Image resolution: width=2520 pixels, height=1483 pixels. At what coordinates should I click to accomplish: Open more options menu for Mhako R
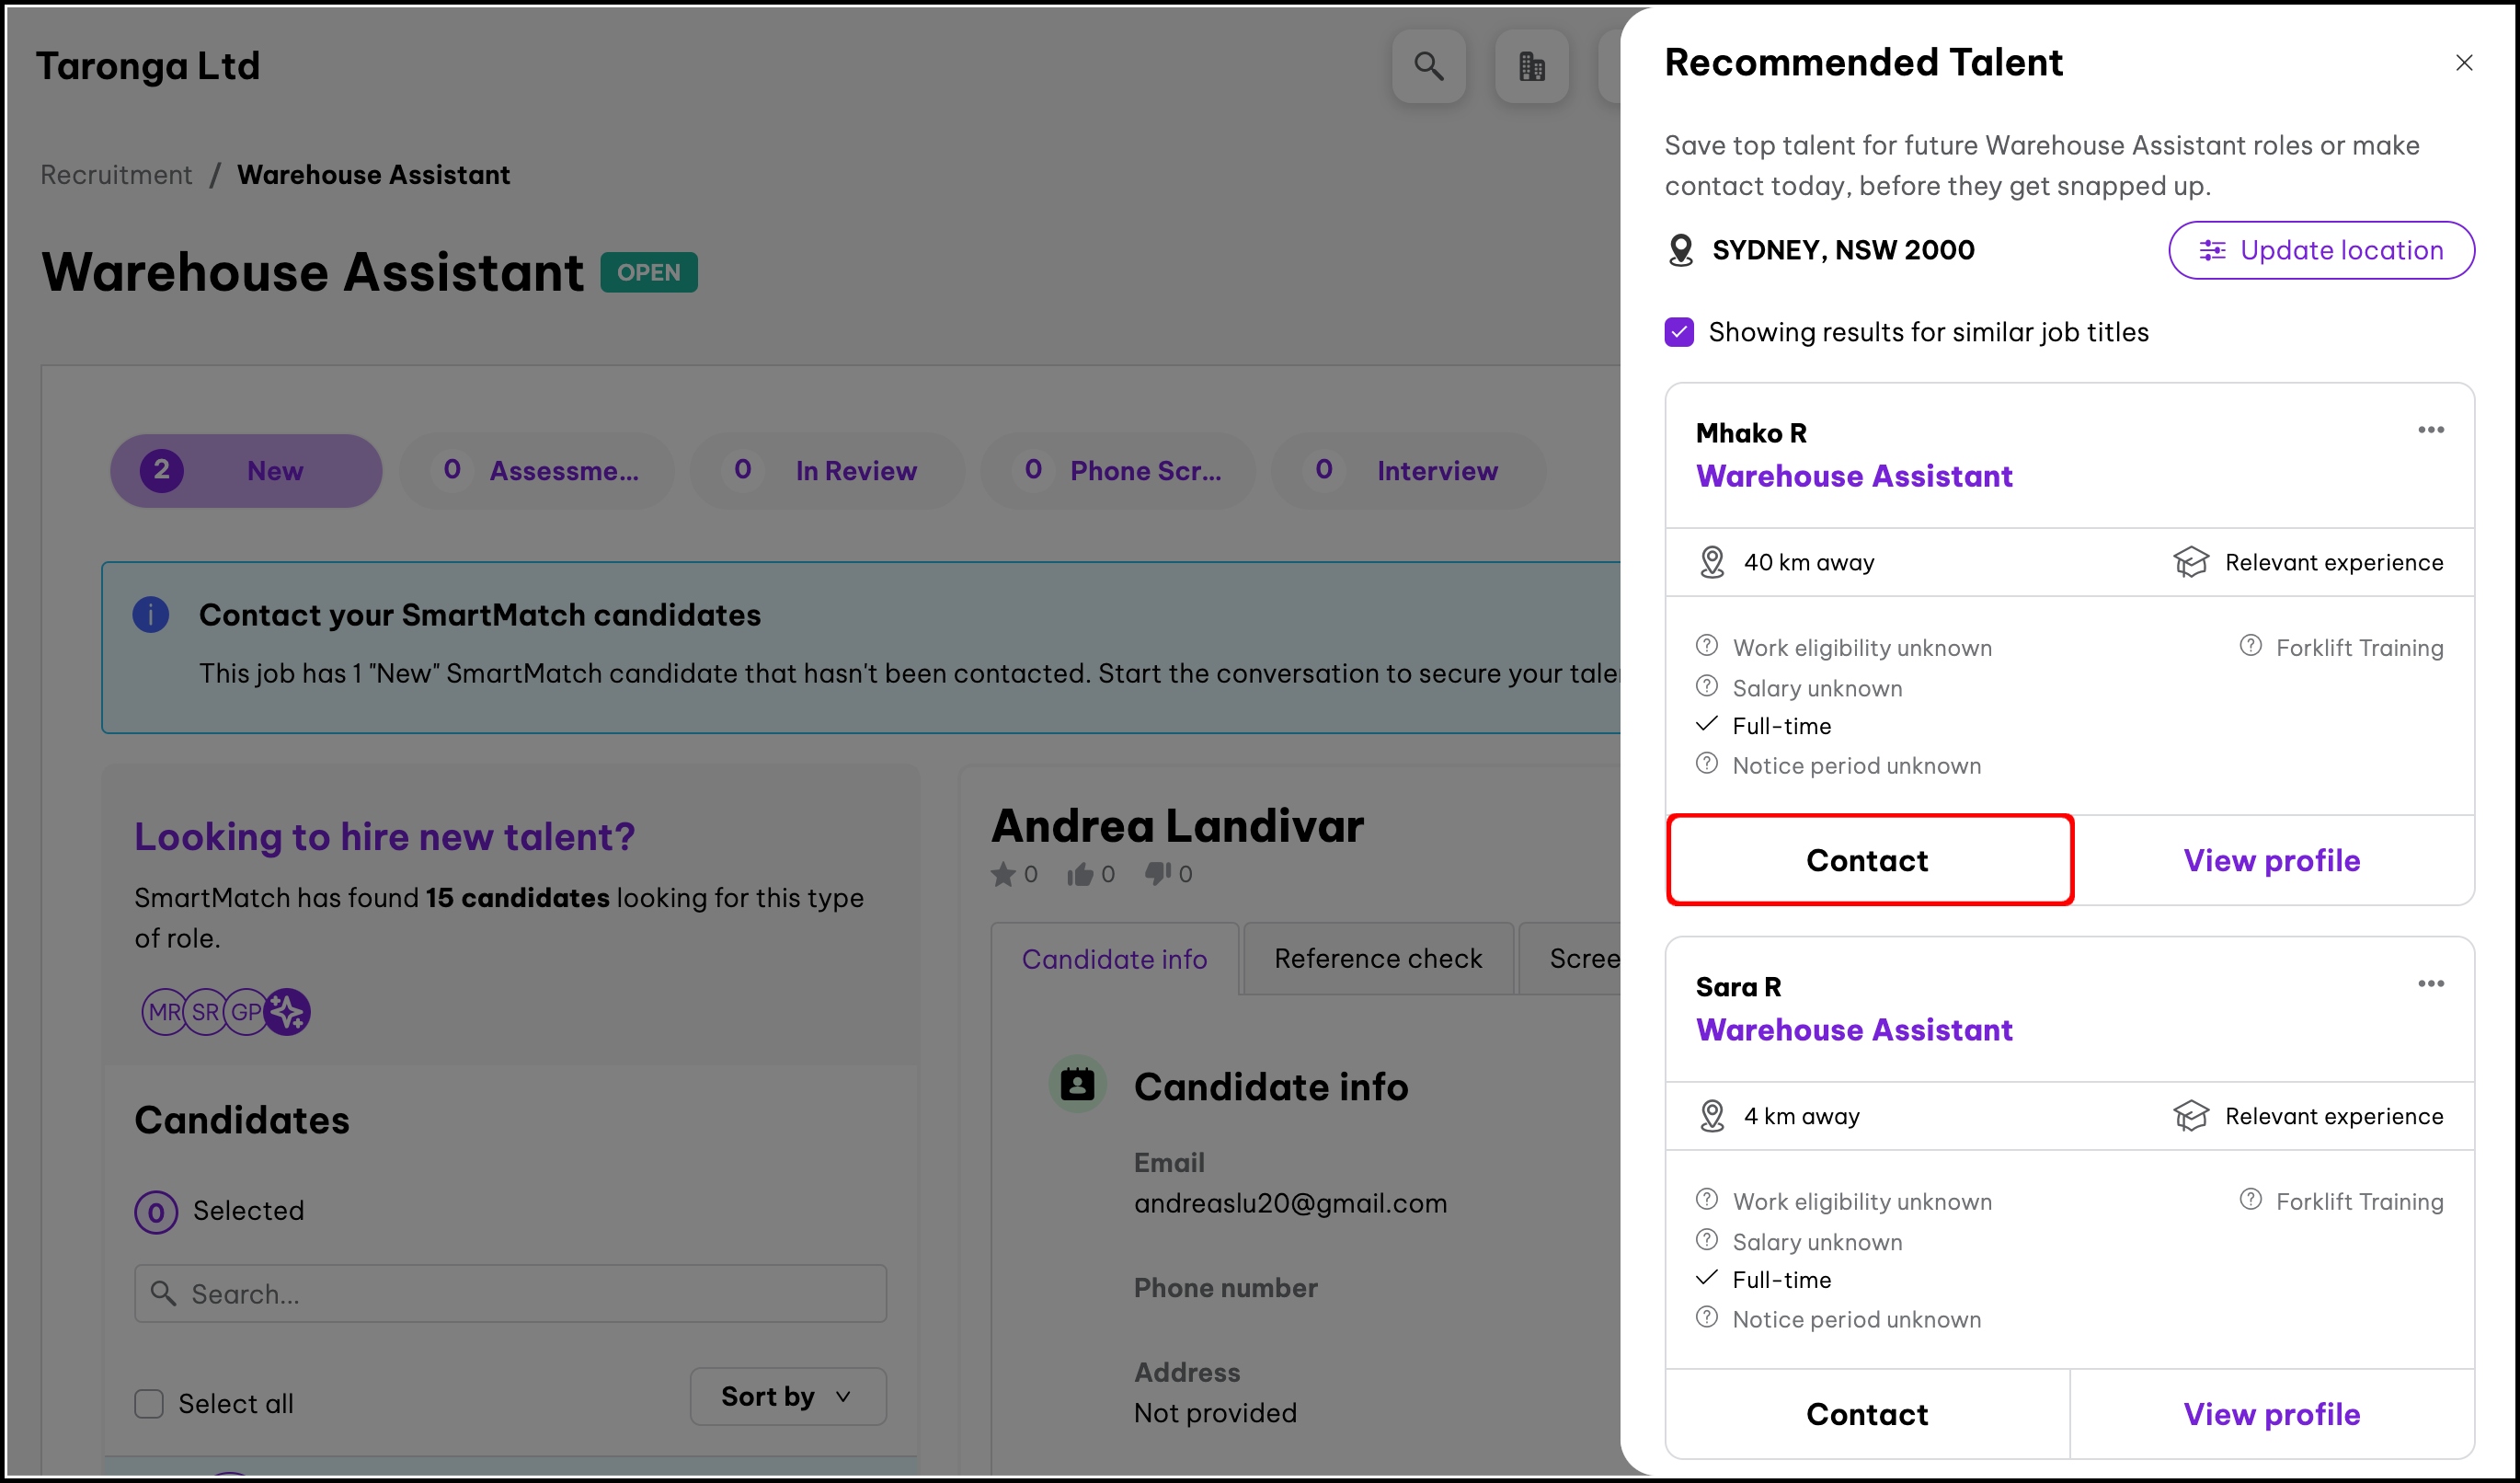tap(2430, 430)
